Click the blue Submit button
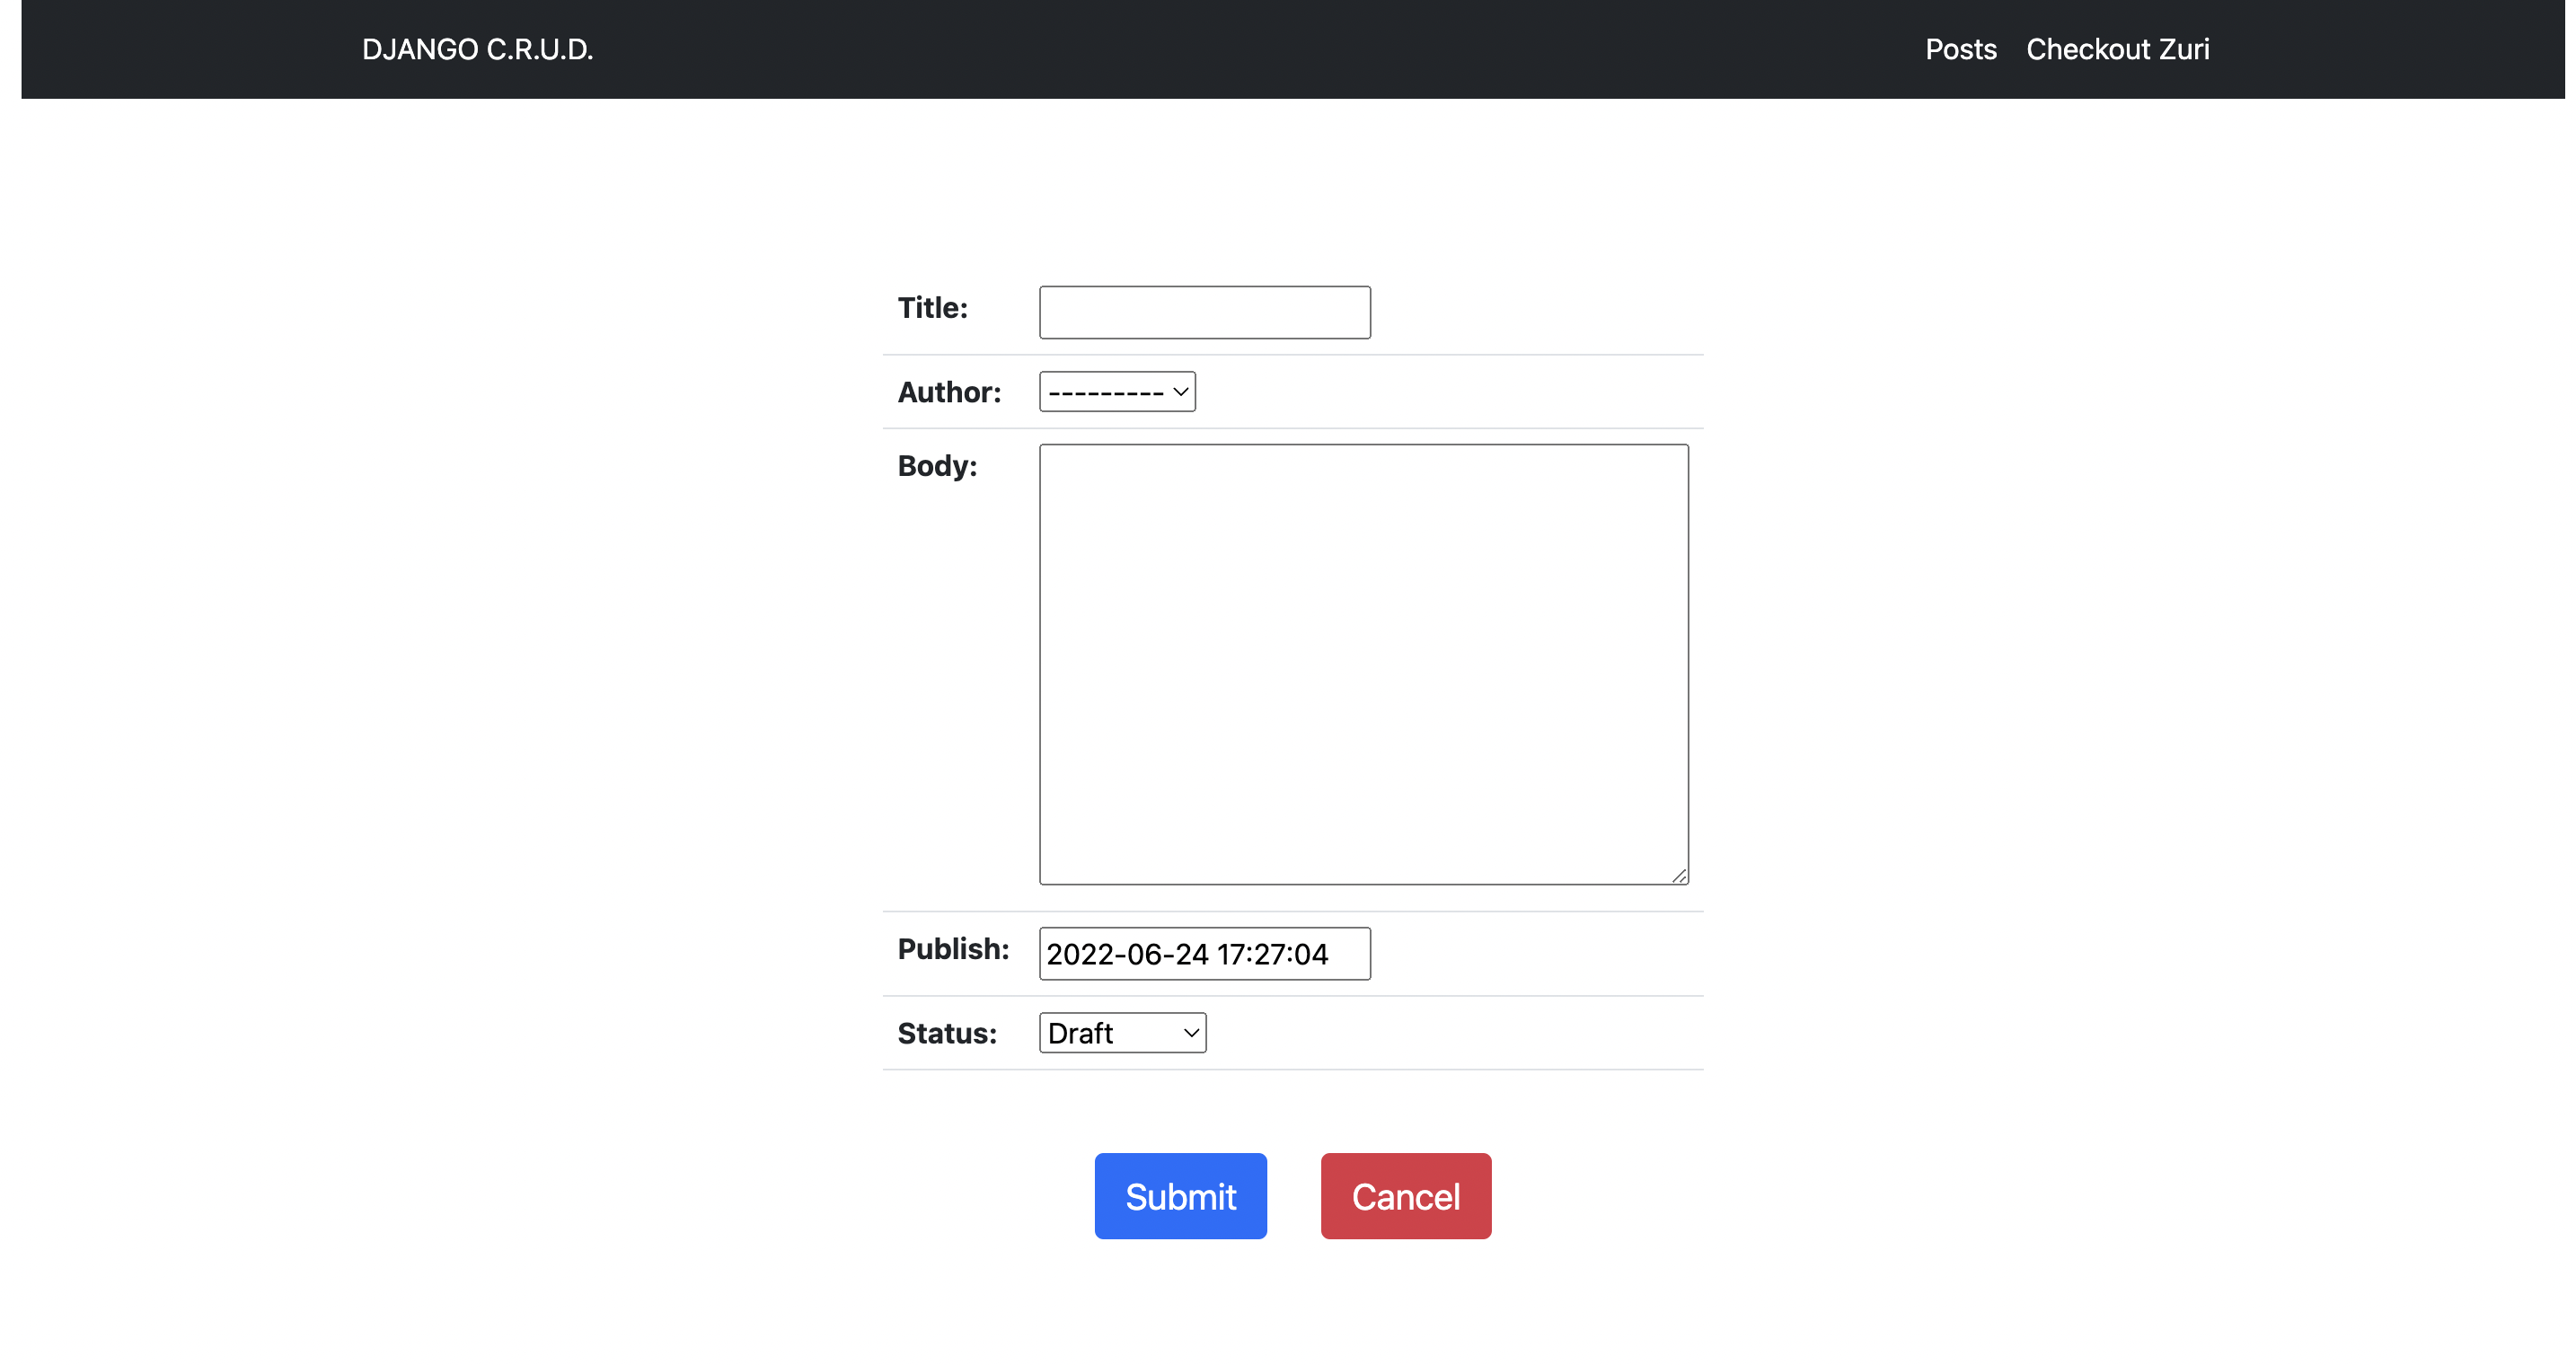2576x1365 pixels. pos(1180,1195)
